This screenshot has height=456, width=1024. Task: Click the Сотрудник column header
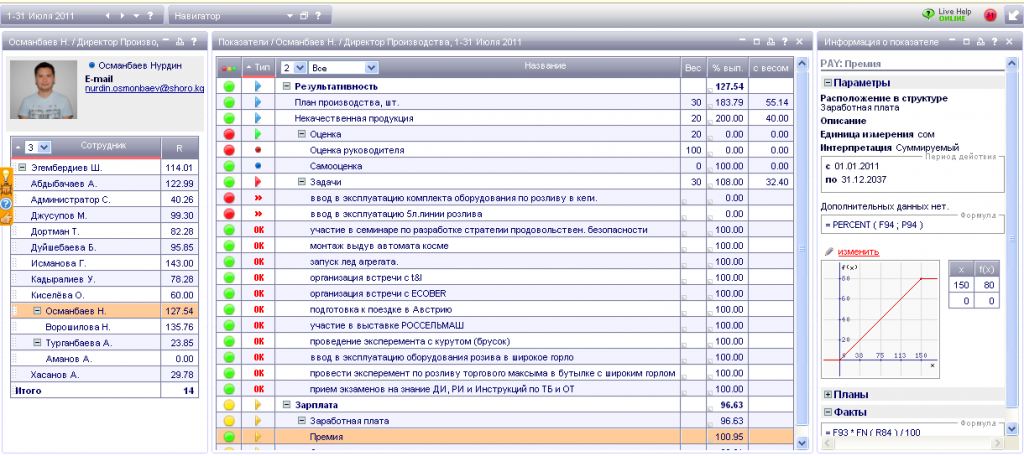103,146
